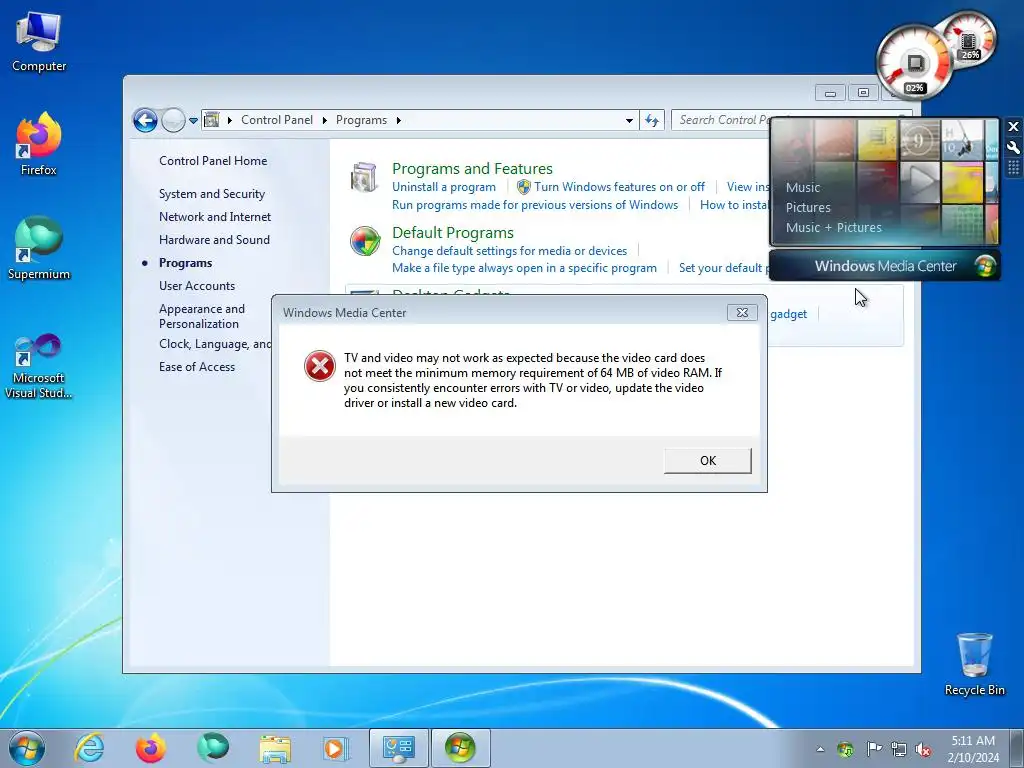The width and height of the screenshot is (1024, 768).
Task: Open Windows Media Player from the taskbar
Action: pyautogui.click(x=336, y=748)
